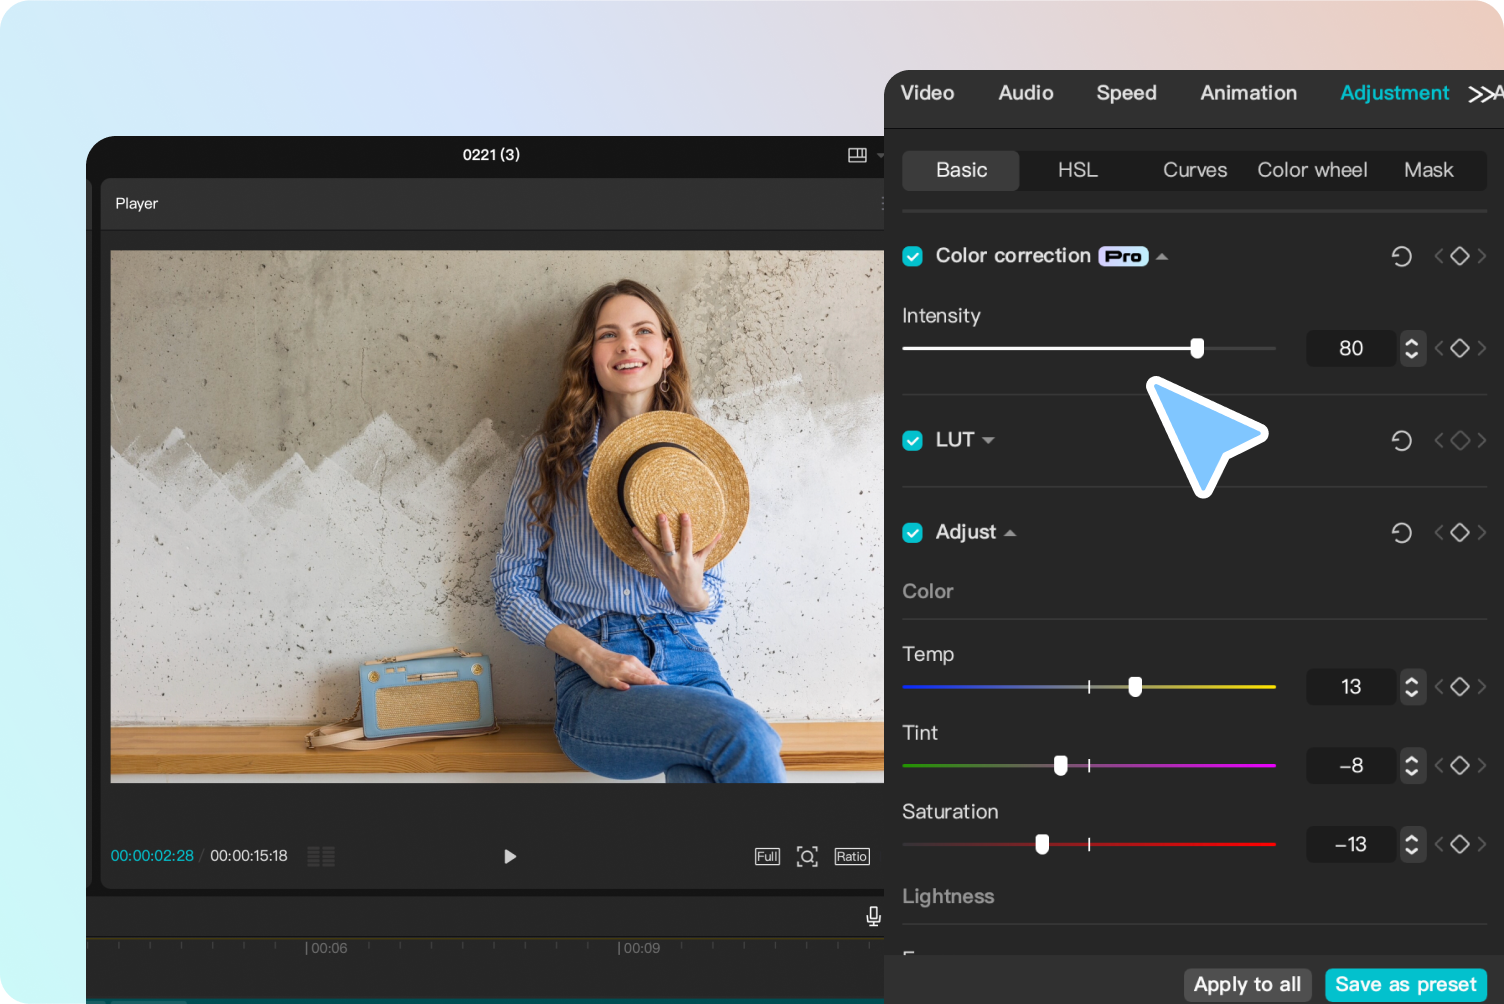Viewport: 1504px width, 1004px height.
Task: Open the Animation panel
Action: click(x=1248, y=93)
